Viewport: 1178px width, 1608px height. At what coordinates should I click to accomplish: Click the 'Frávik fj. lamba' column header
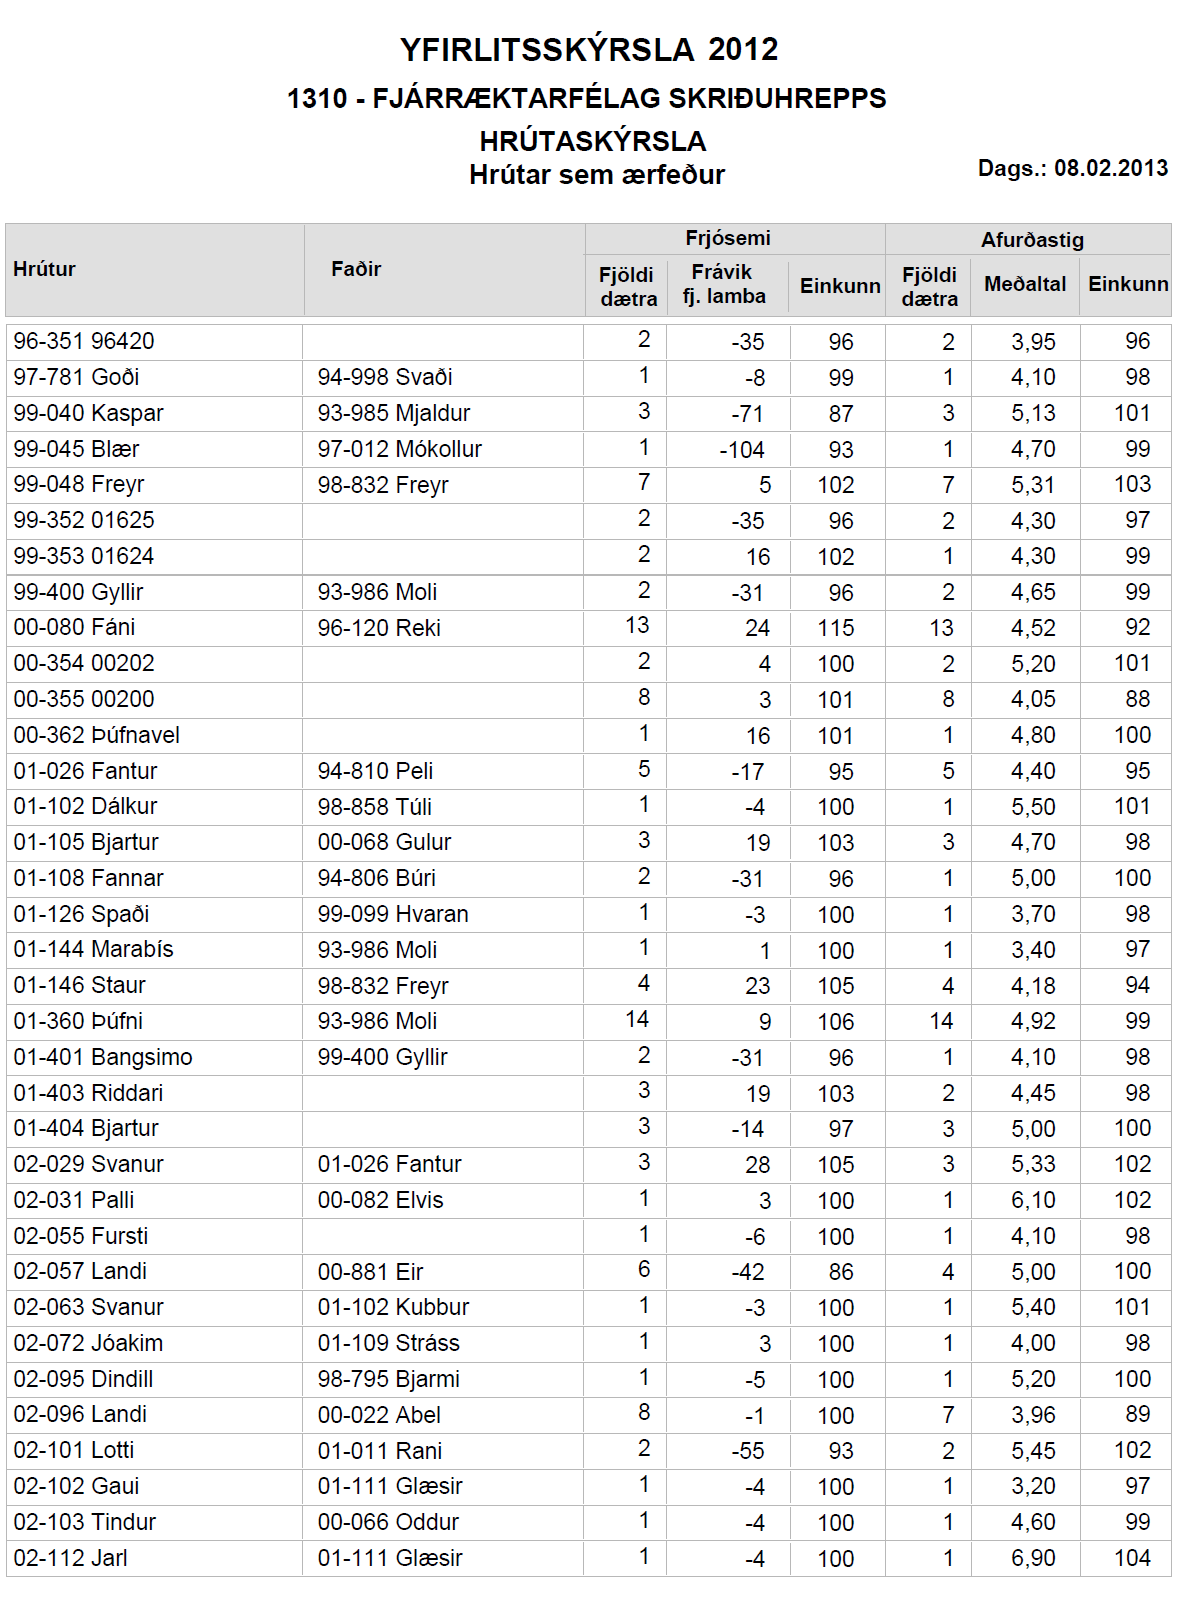(x=724, y=284)
